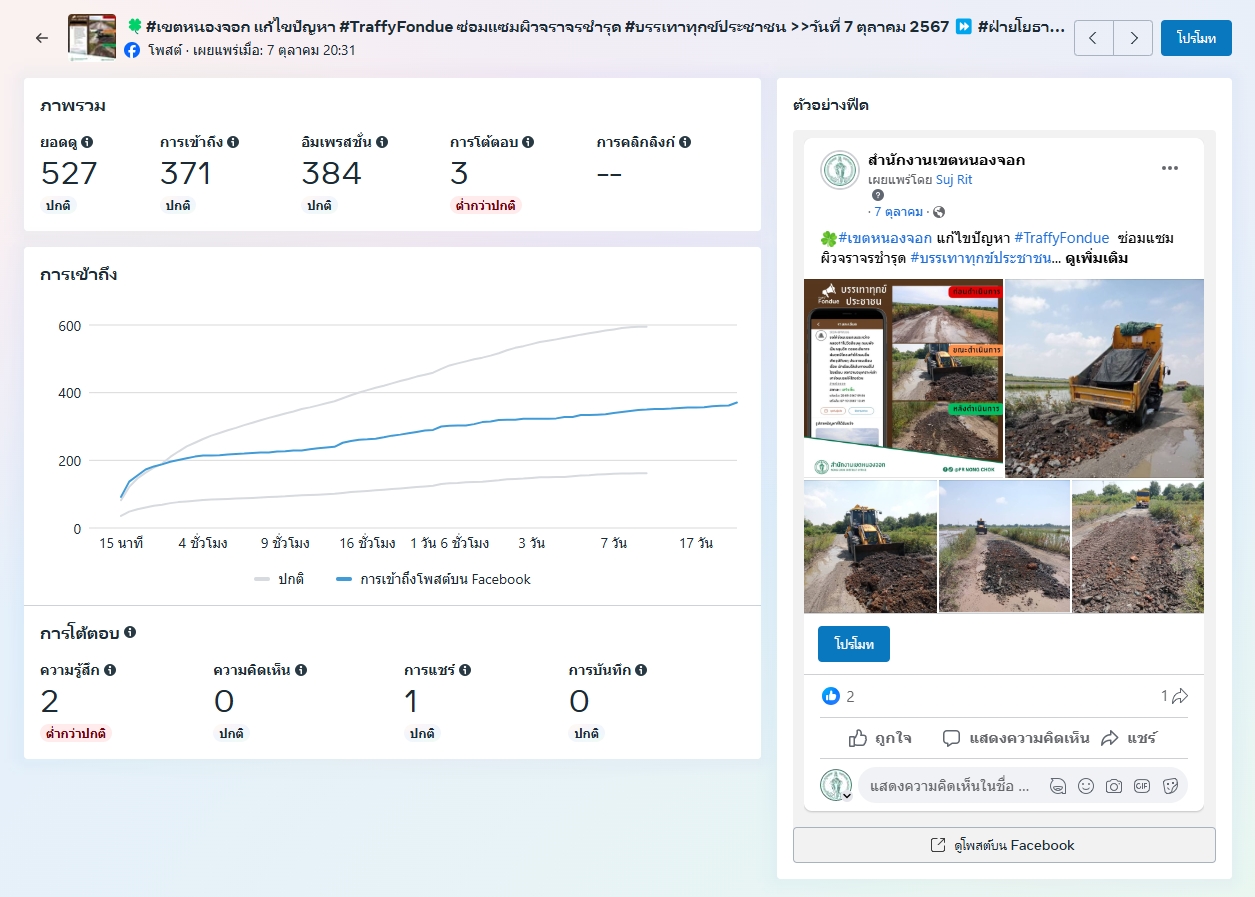The image size is (1255, 897).
Task: Open the three-dots post options menu
Action: click(1169, 168)
